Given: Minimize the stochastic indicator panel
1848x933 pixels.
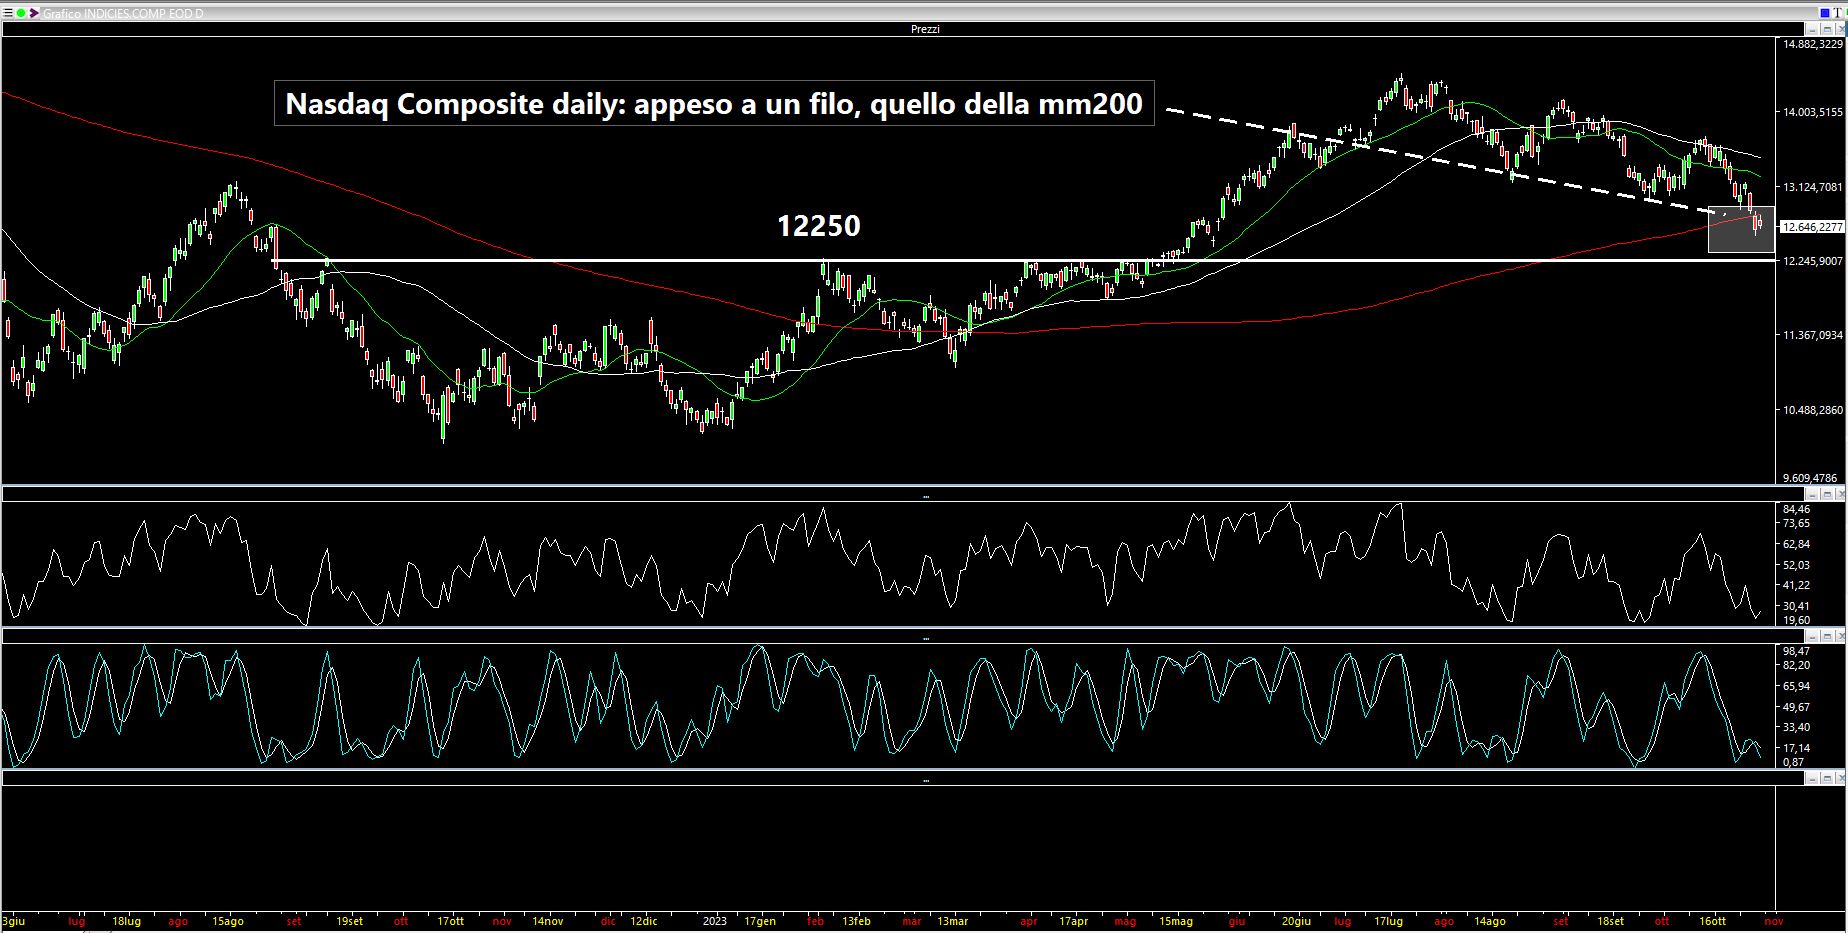Looking at the screenshot, I should pyautogui.click(x=1812, y=637).
